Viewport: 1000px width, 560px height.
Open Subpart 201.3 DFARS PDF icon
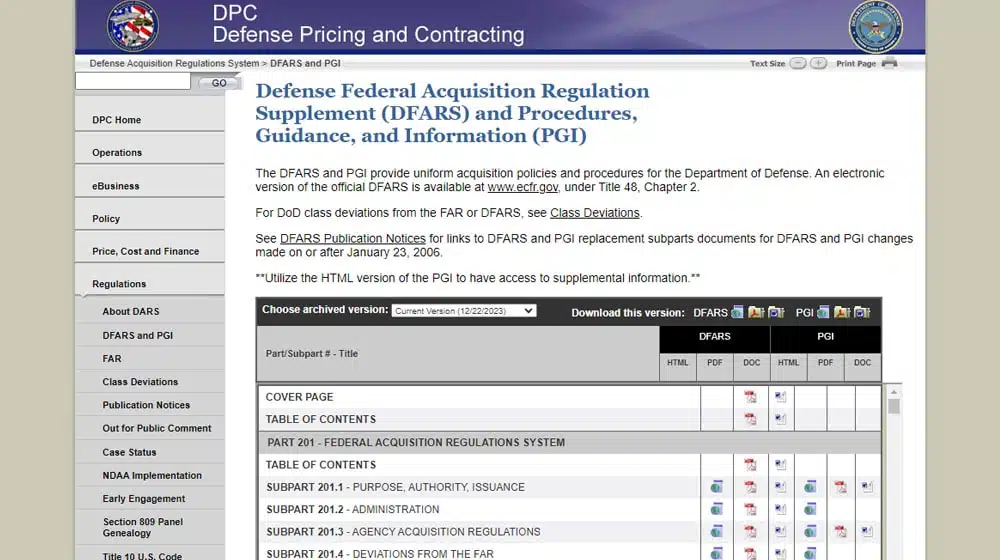pos(750,531)
